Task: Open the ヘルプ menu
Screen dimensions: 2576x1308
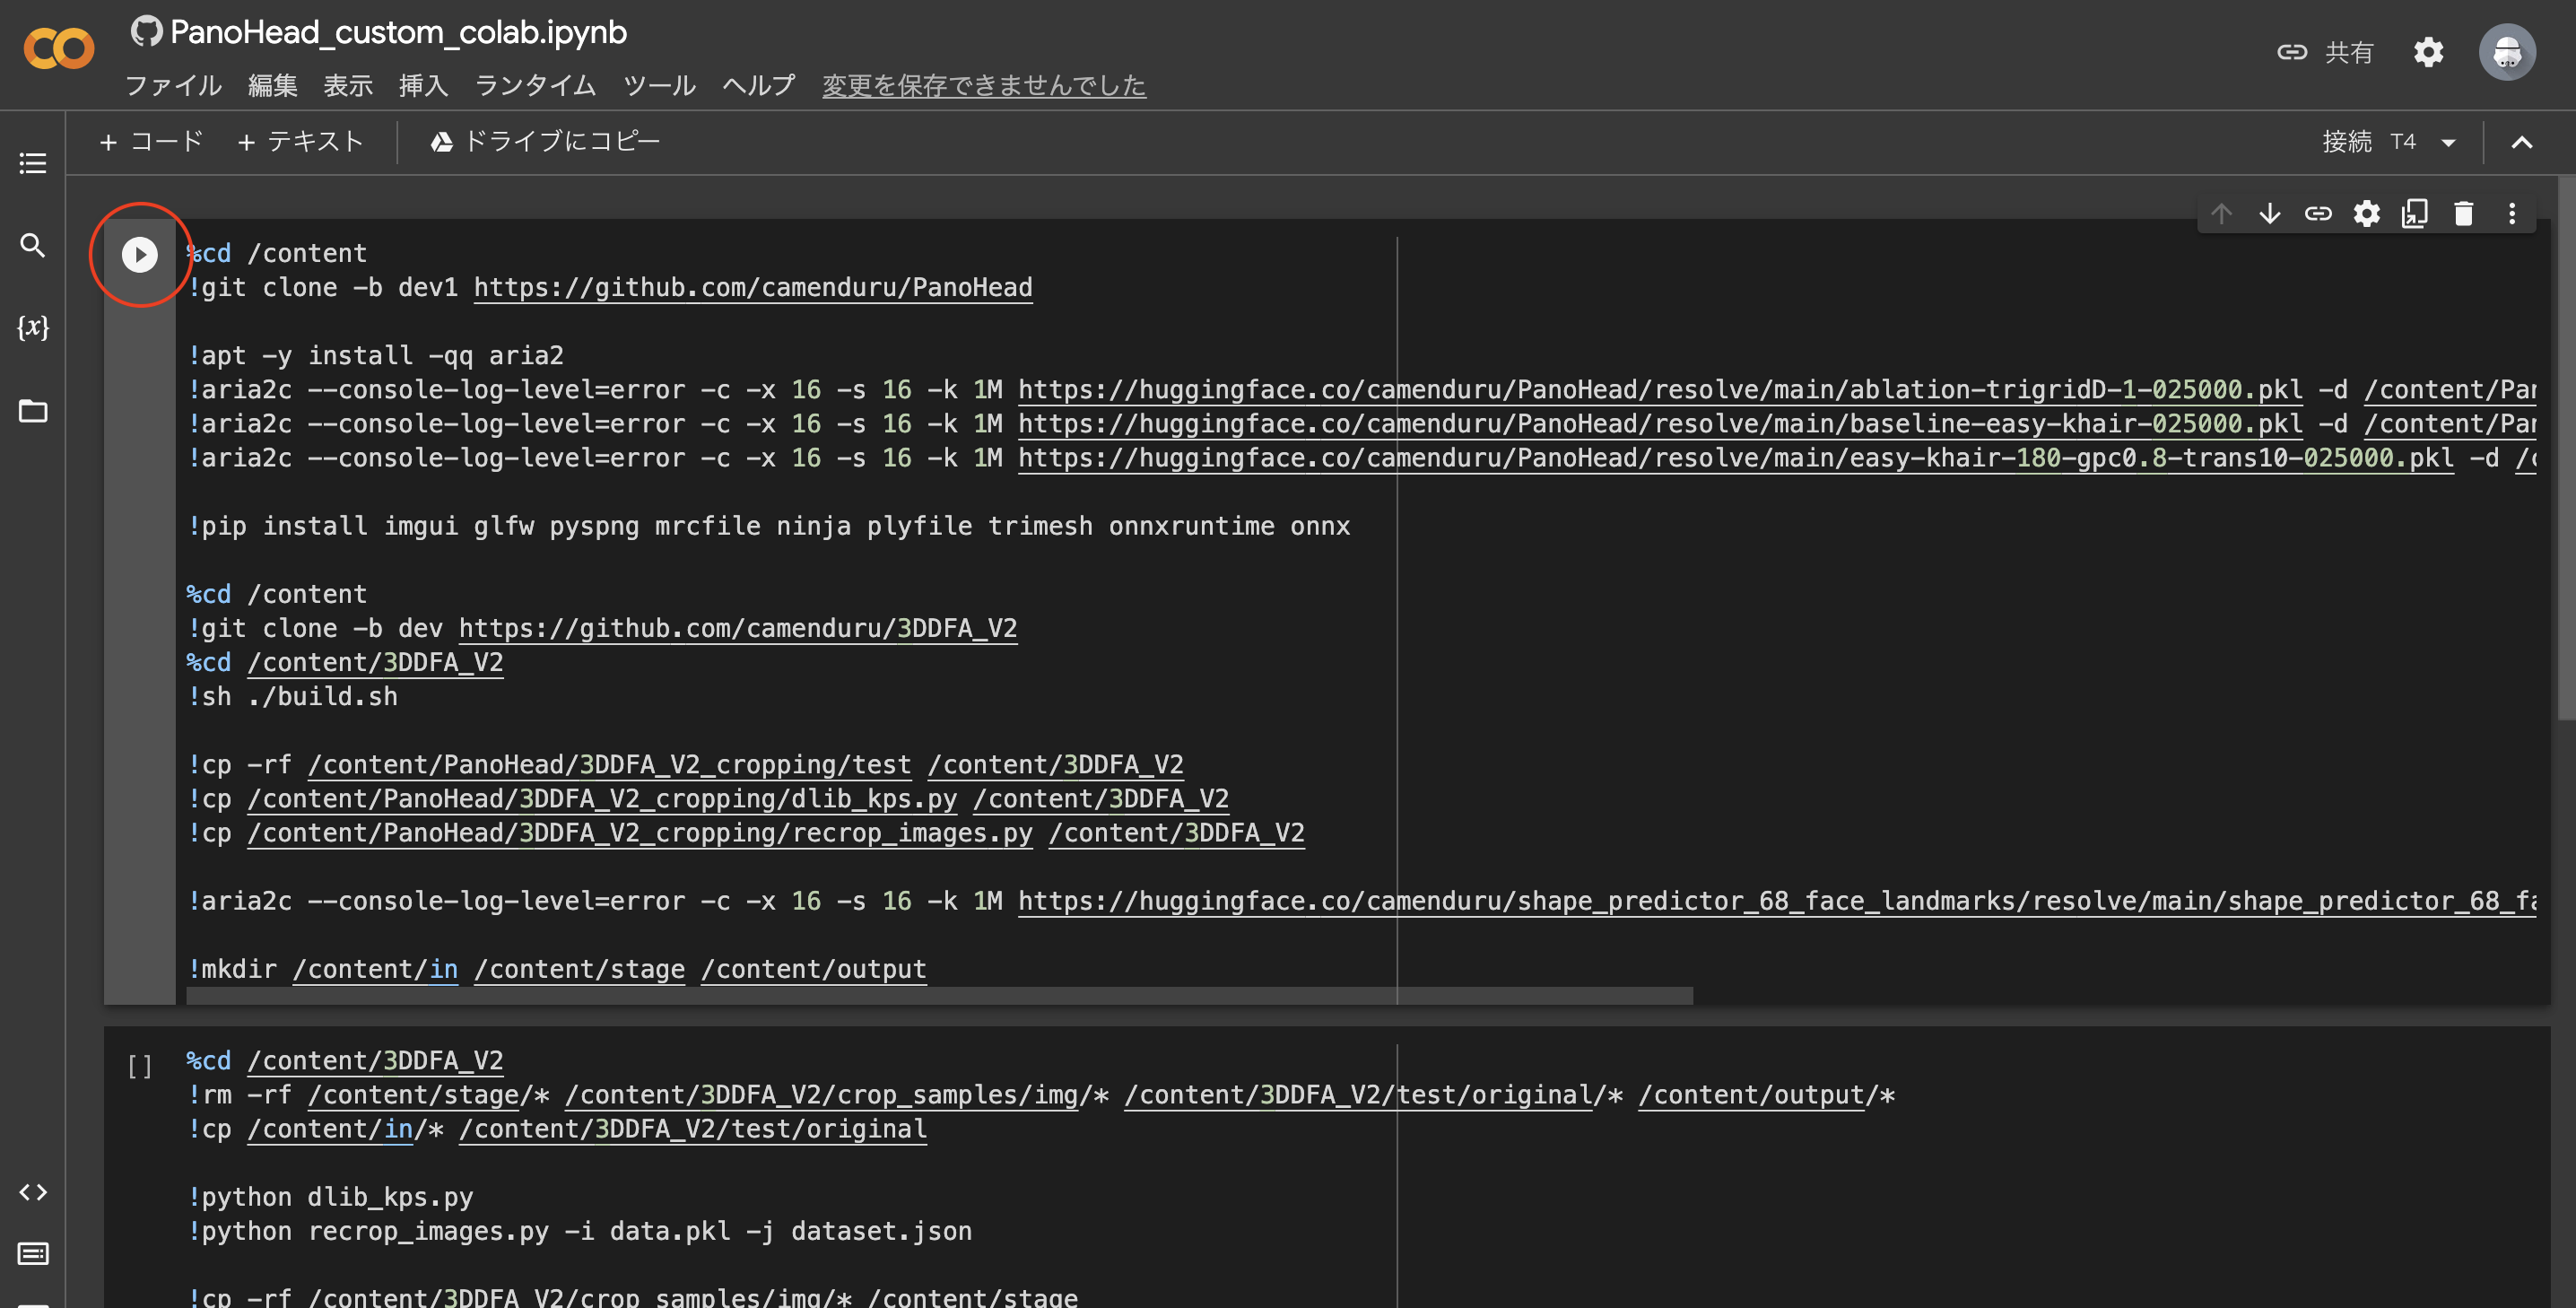Action: (759, 86)
